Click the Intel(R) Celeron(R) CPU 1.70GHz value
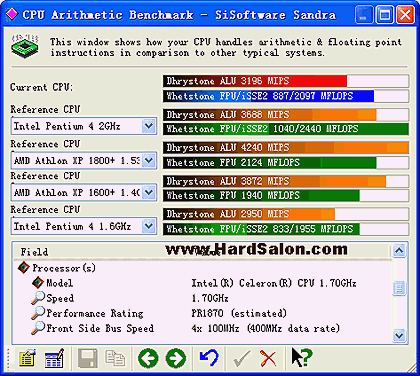The height and width of the screenshot is (376, 420). (x=274, y=283)
